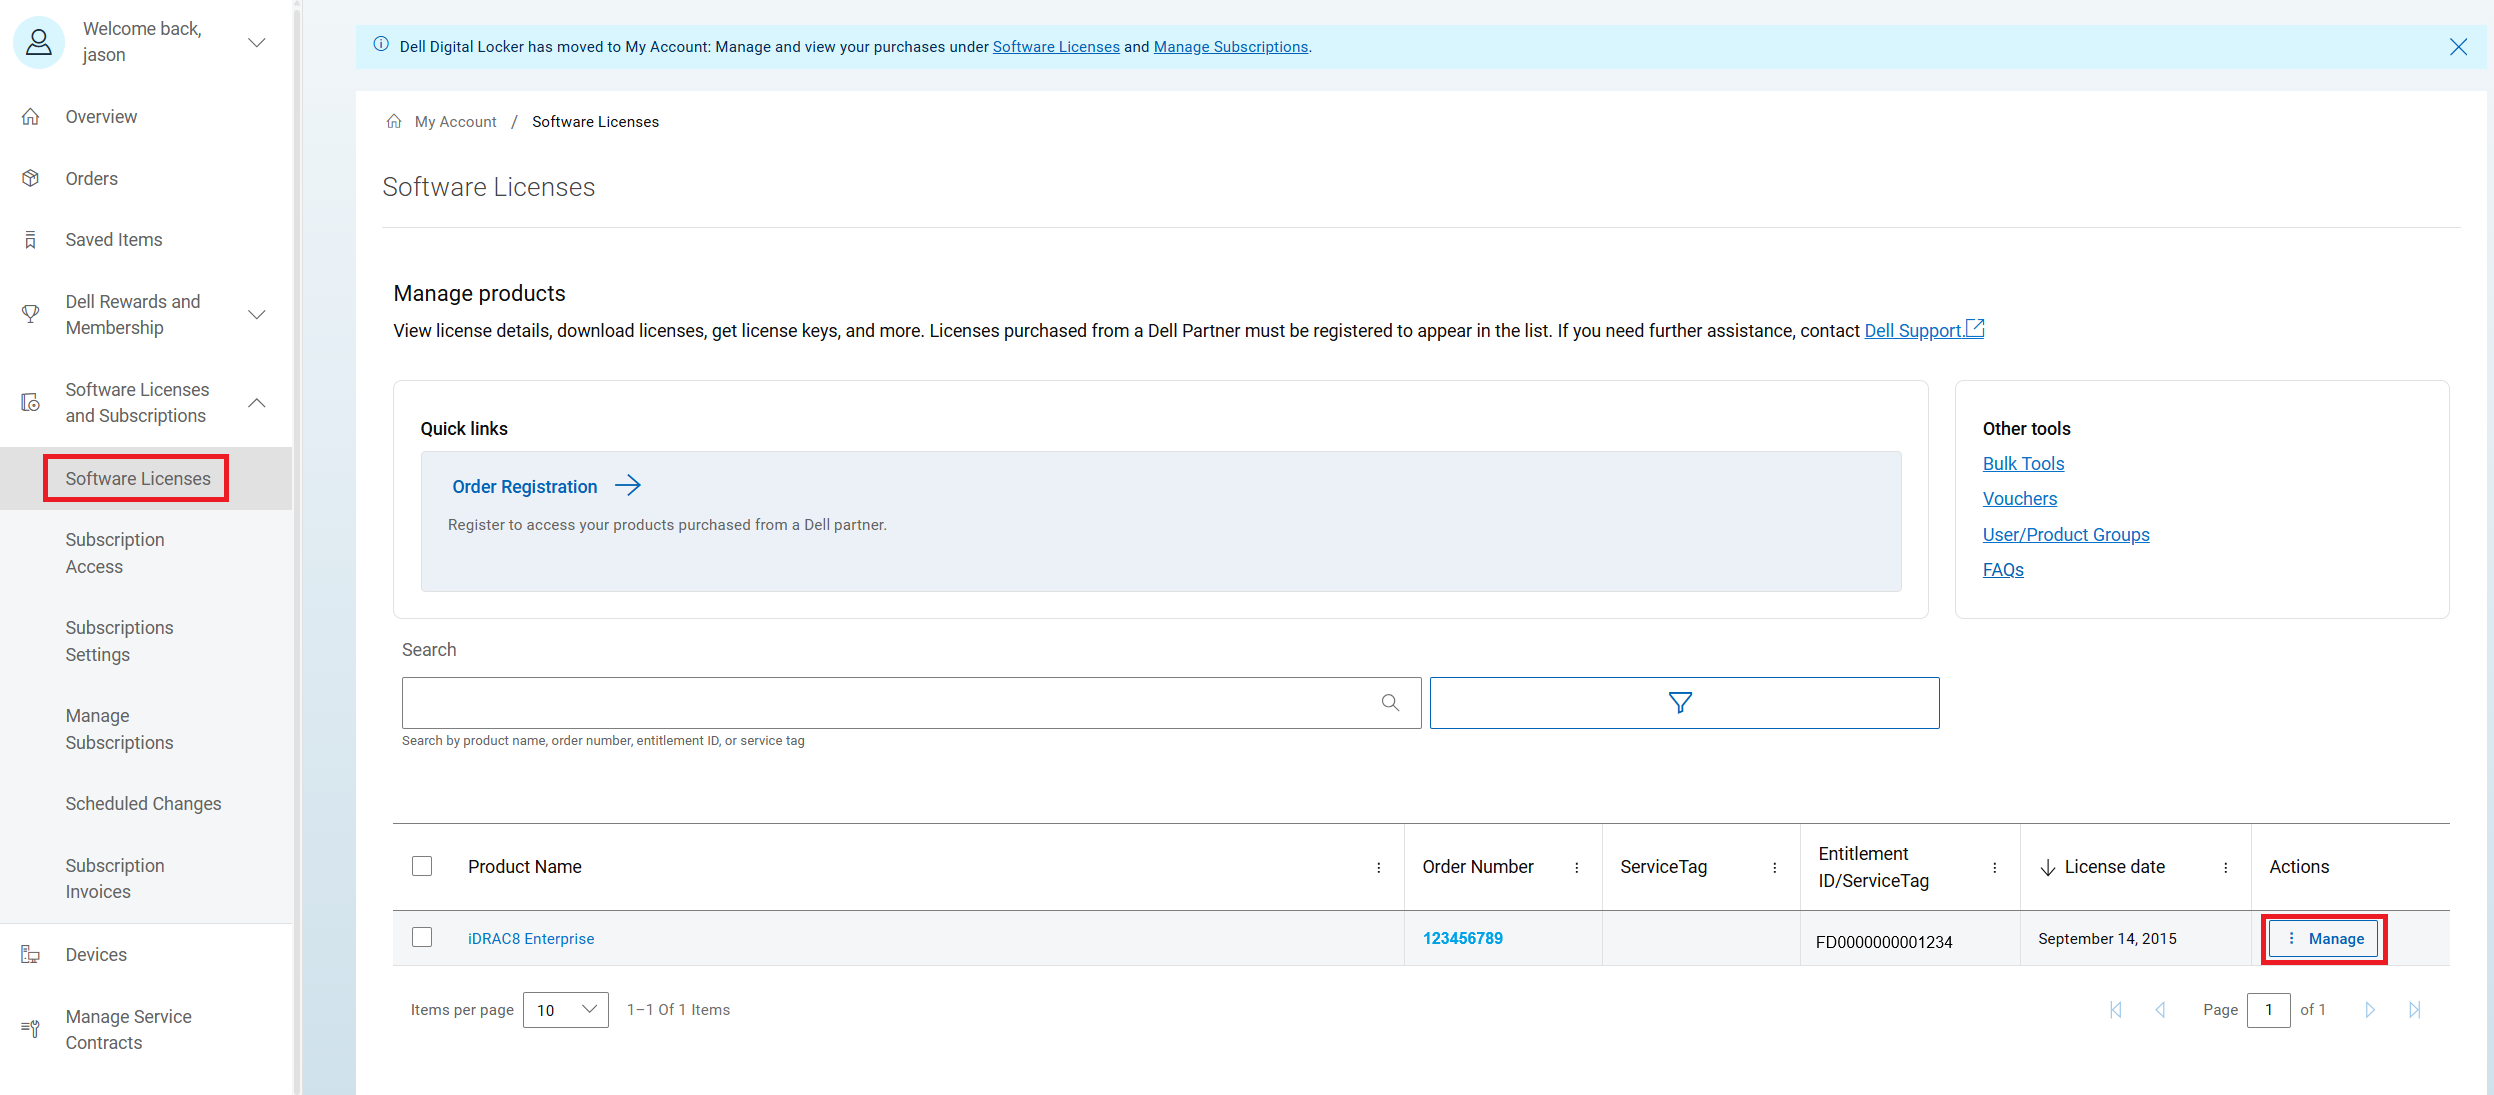The image size is (2494, 1095).
Task: Select the Overview home icon in sidebar
Action: 31,116
